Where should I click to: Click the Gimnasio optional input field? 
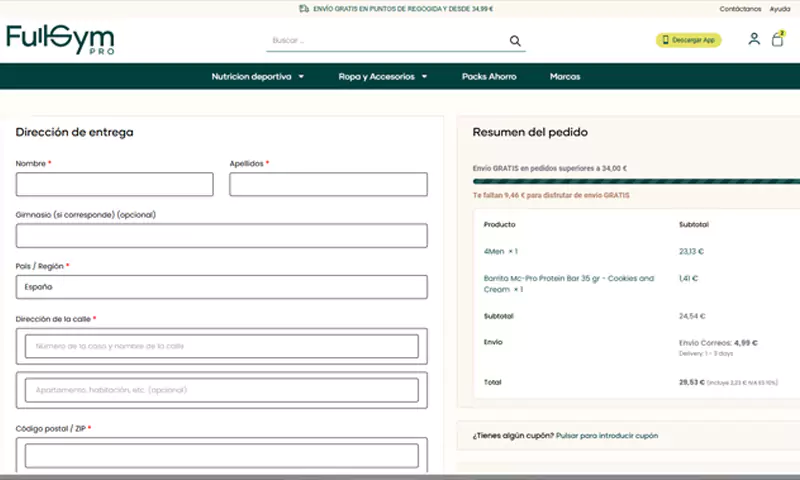(221, 236)
